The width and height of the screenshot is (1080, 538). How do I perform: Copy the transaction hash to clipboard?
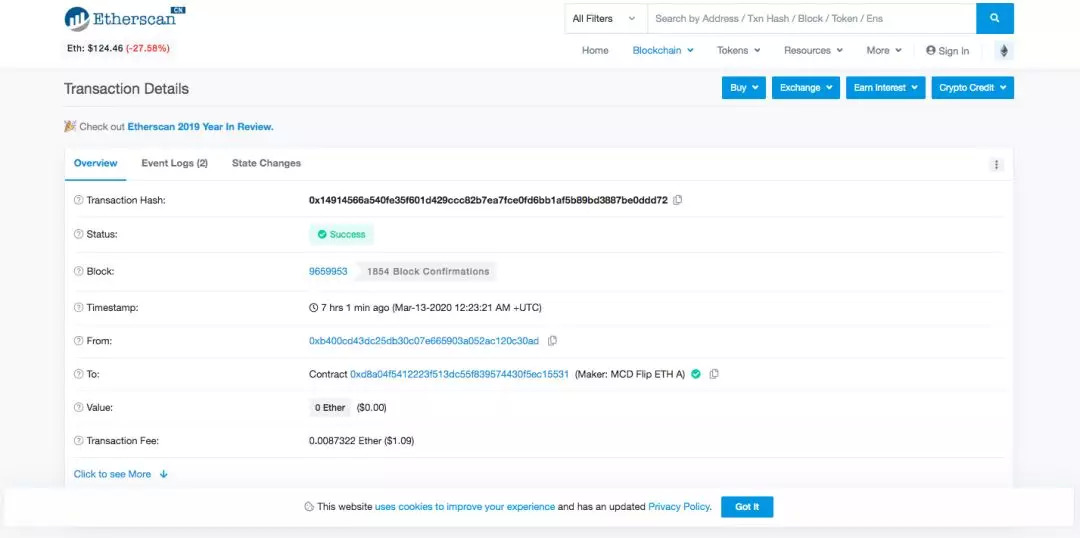[x=678, y=200]
